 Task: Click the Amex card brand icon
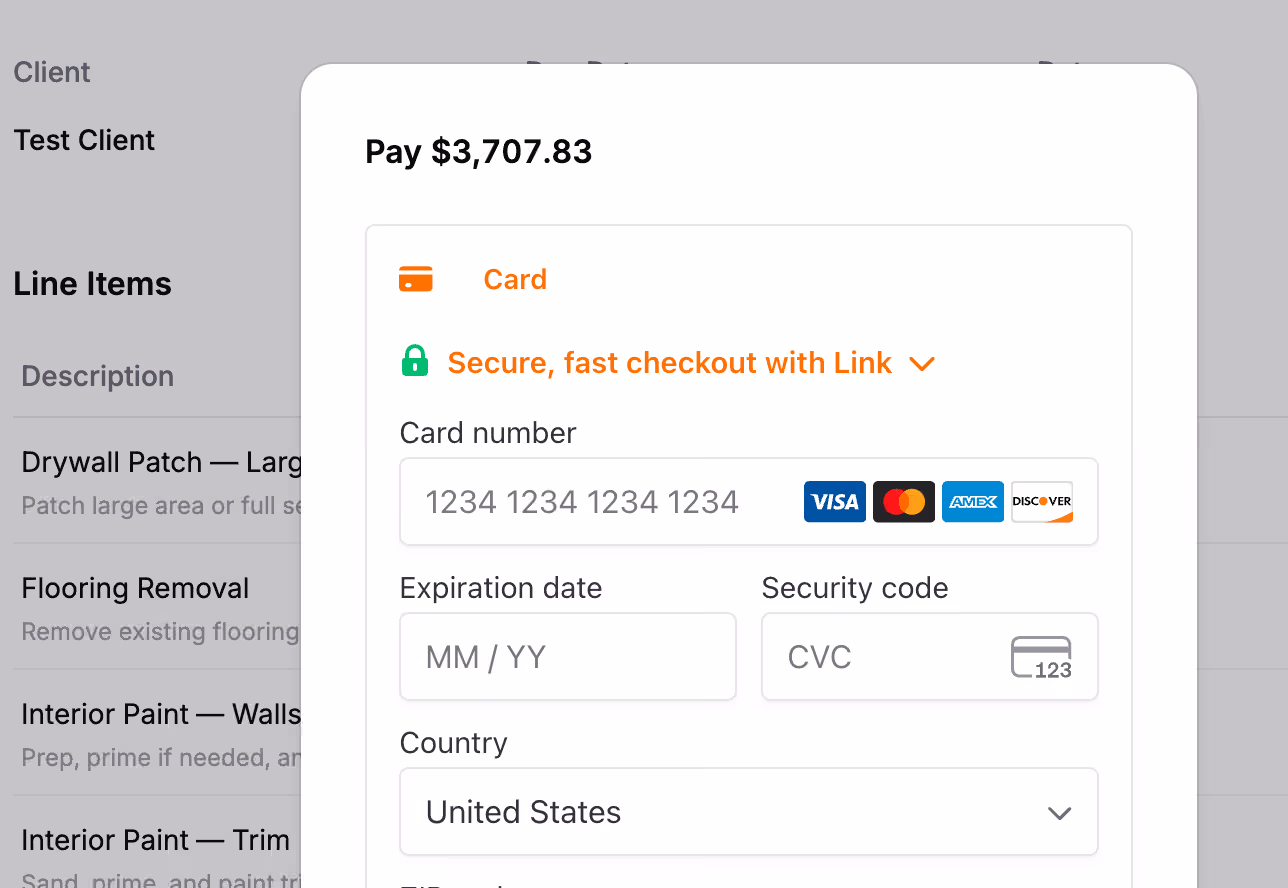click(x=972, y=501)
